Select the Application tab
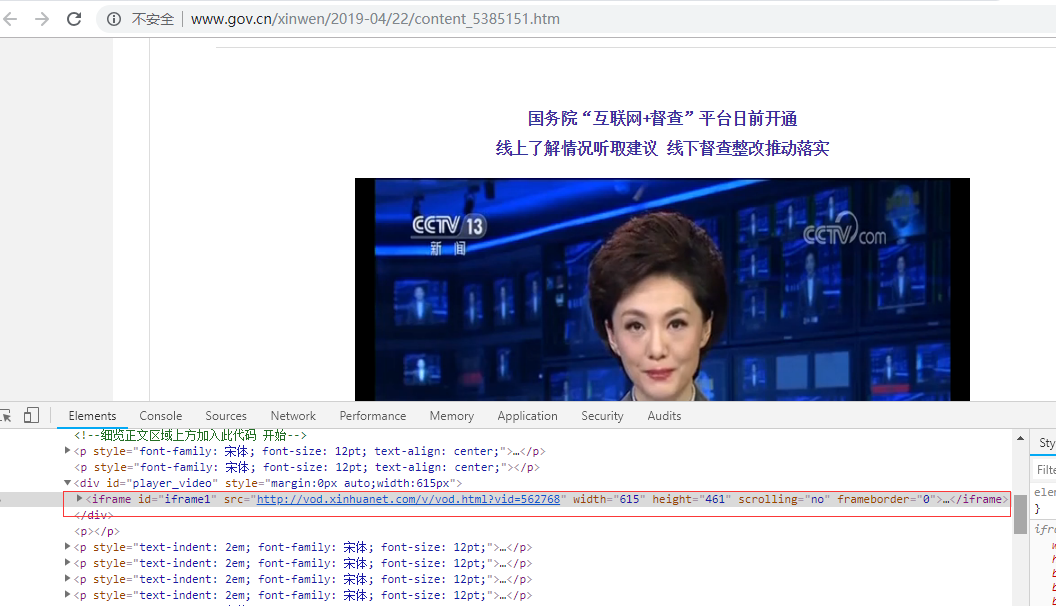The image size is (1056, 606). (527, 416)
